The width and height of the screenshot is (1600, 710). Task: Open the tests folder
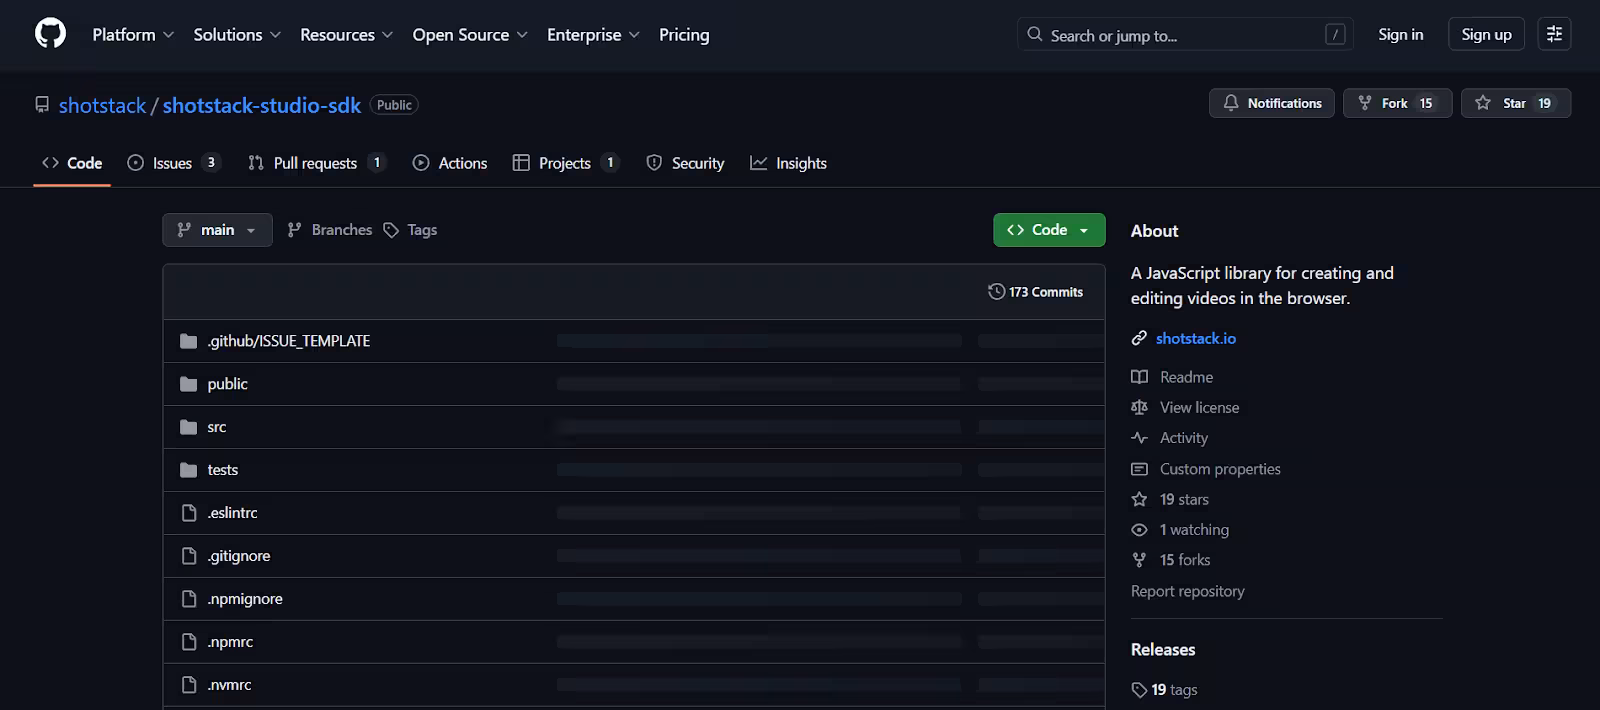(223, 470)
